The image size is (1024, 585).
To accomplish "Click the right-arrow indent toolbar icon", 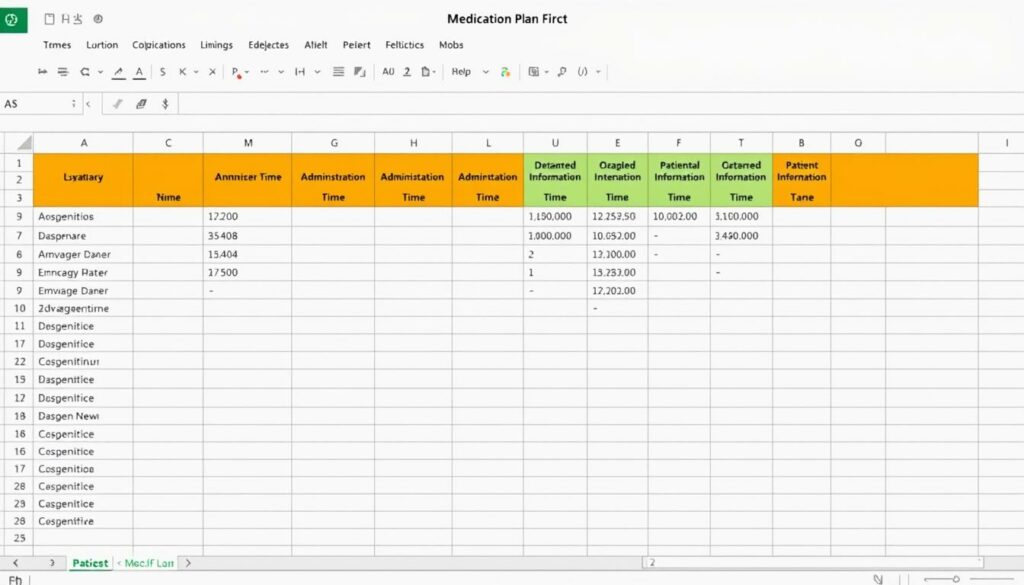I will [42, 72].
